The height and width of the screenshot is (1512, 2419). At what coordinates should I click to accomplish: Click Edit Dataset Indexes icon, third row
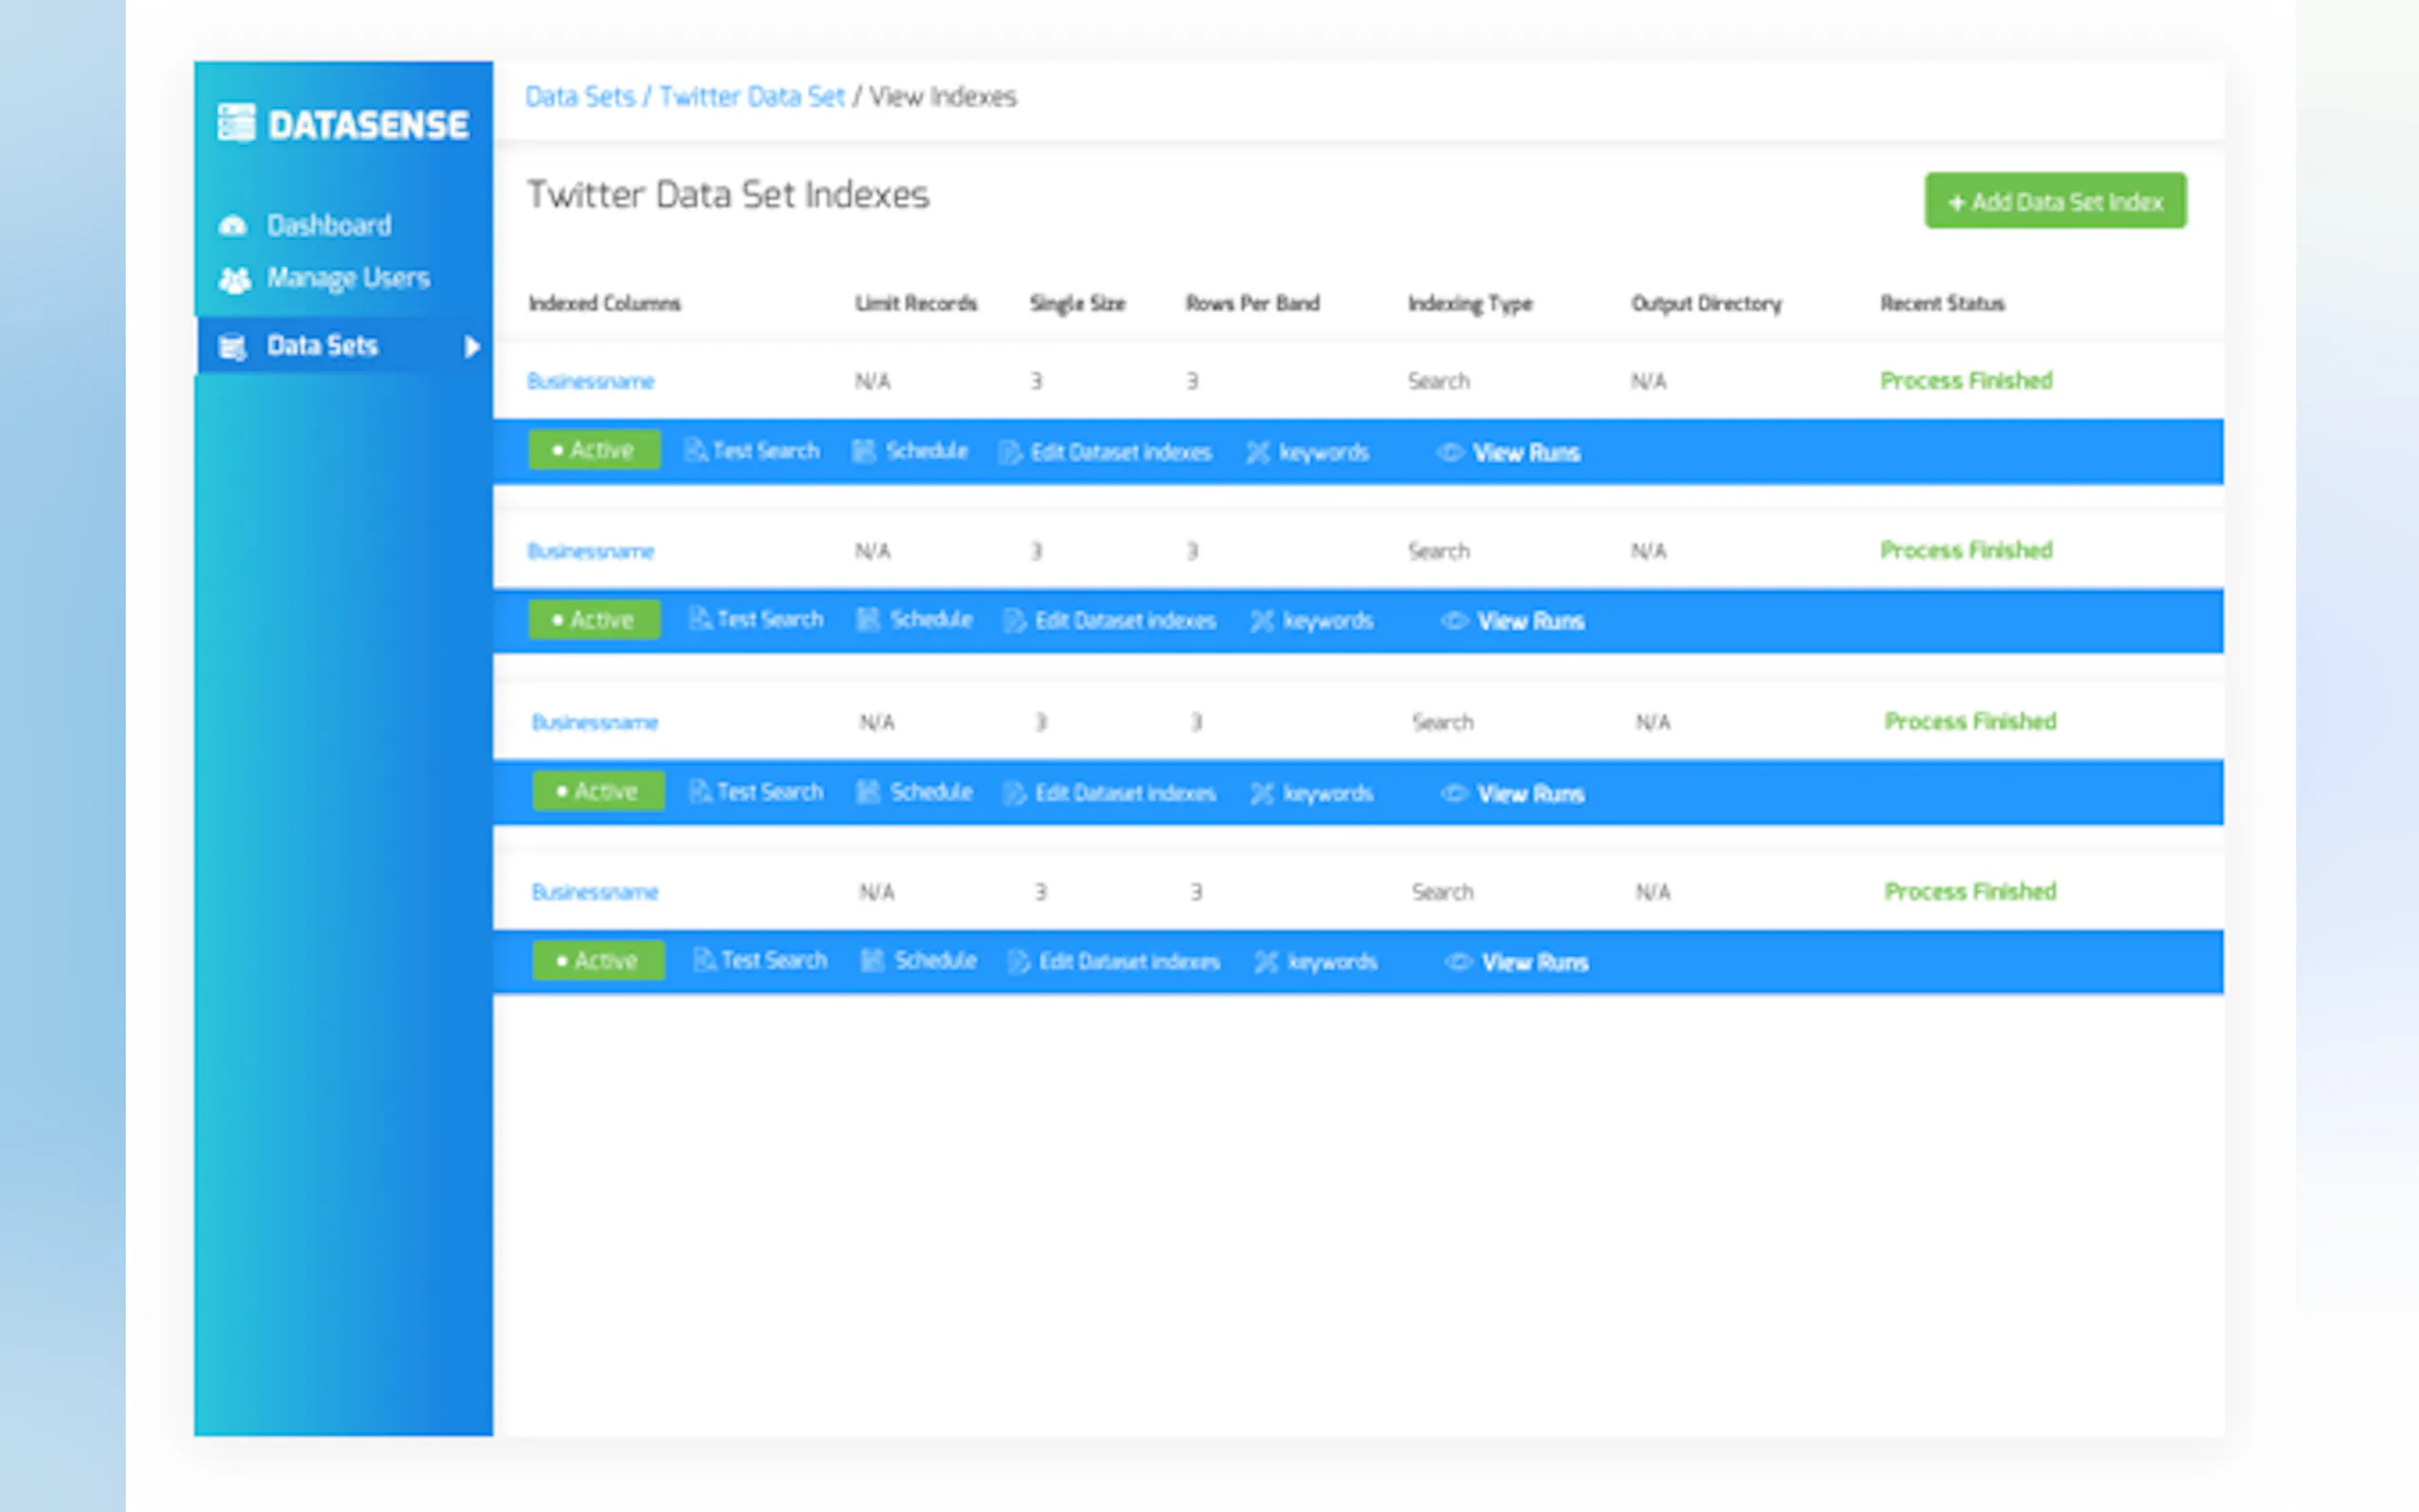pos(1015,794)
